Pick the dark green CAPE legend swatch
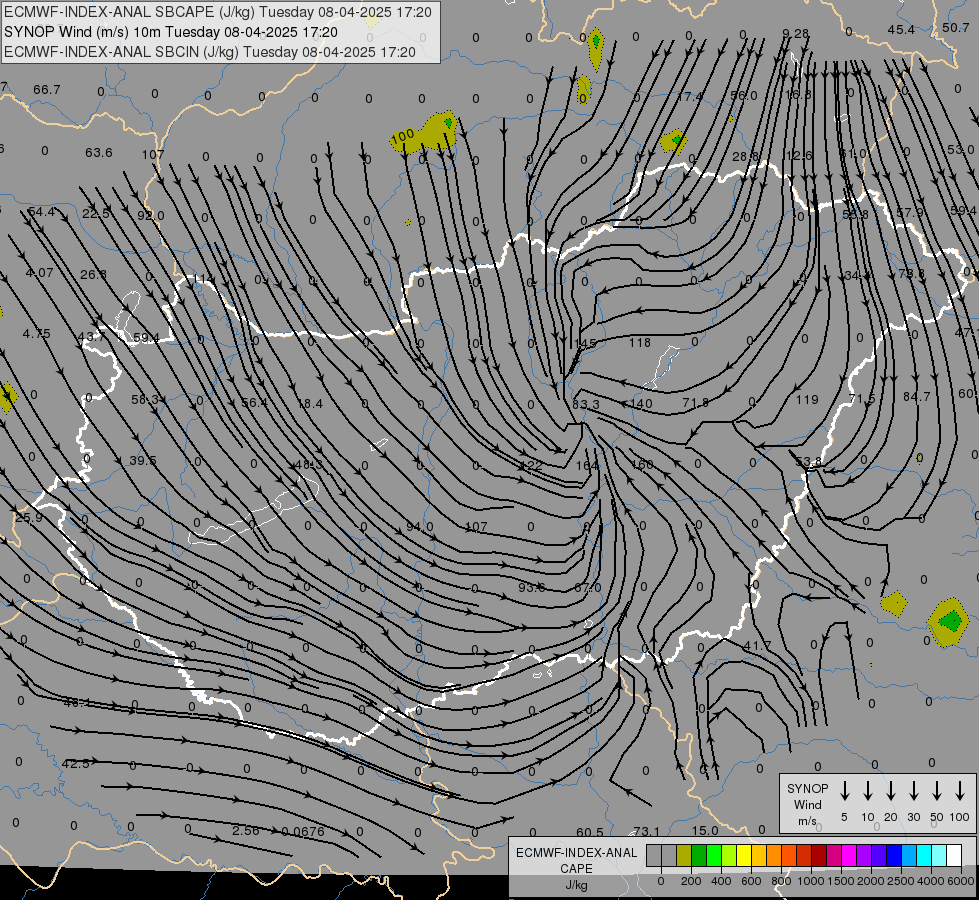The width and height of the screenshot is (979, 900). pyautogui.click(x=699, y=856)
